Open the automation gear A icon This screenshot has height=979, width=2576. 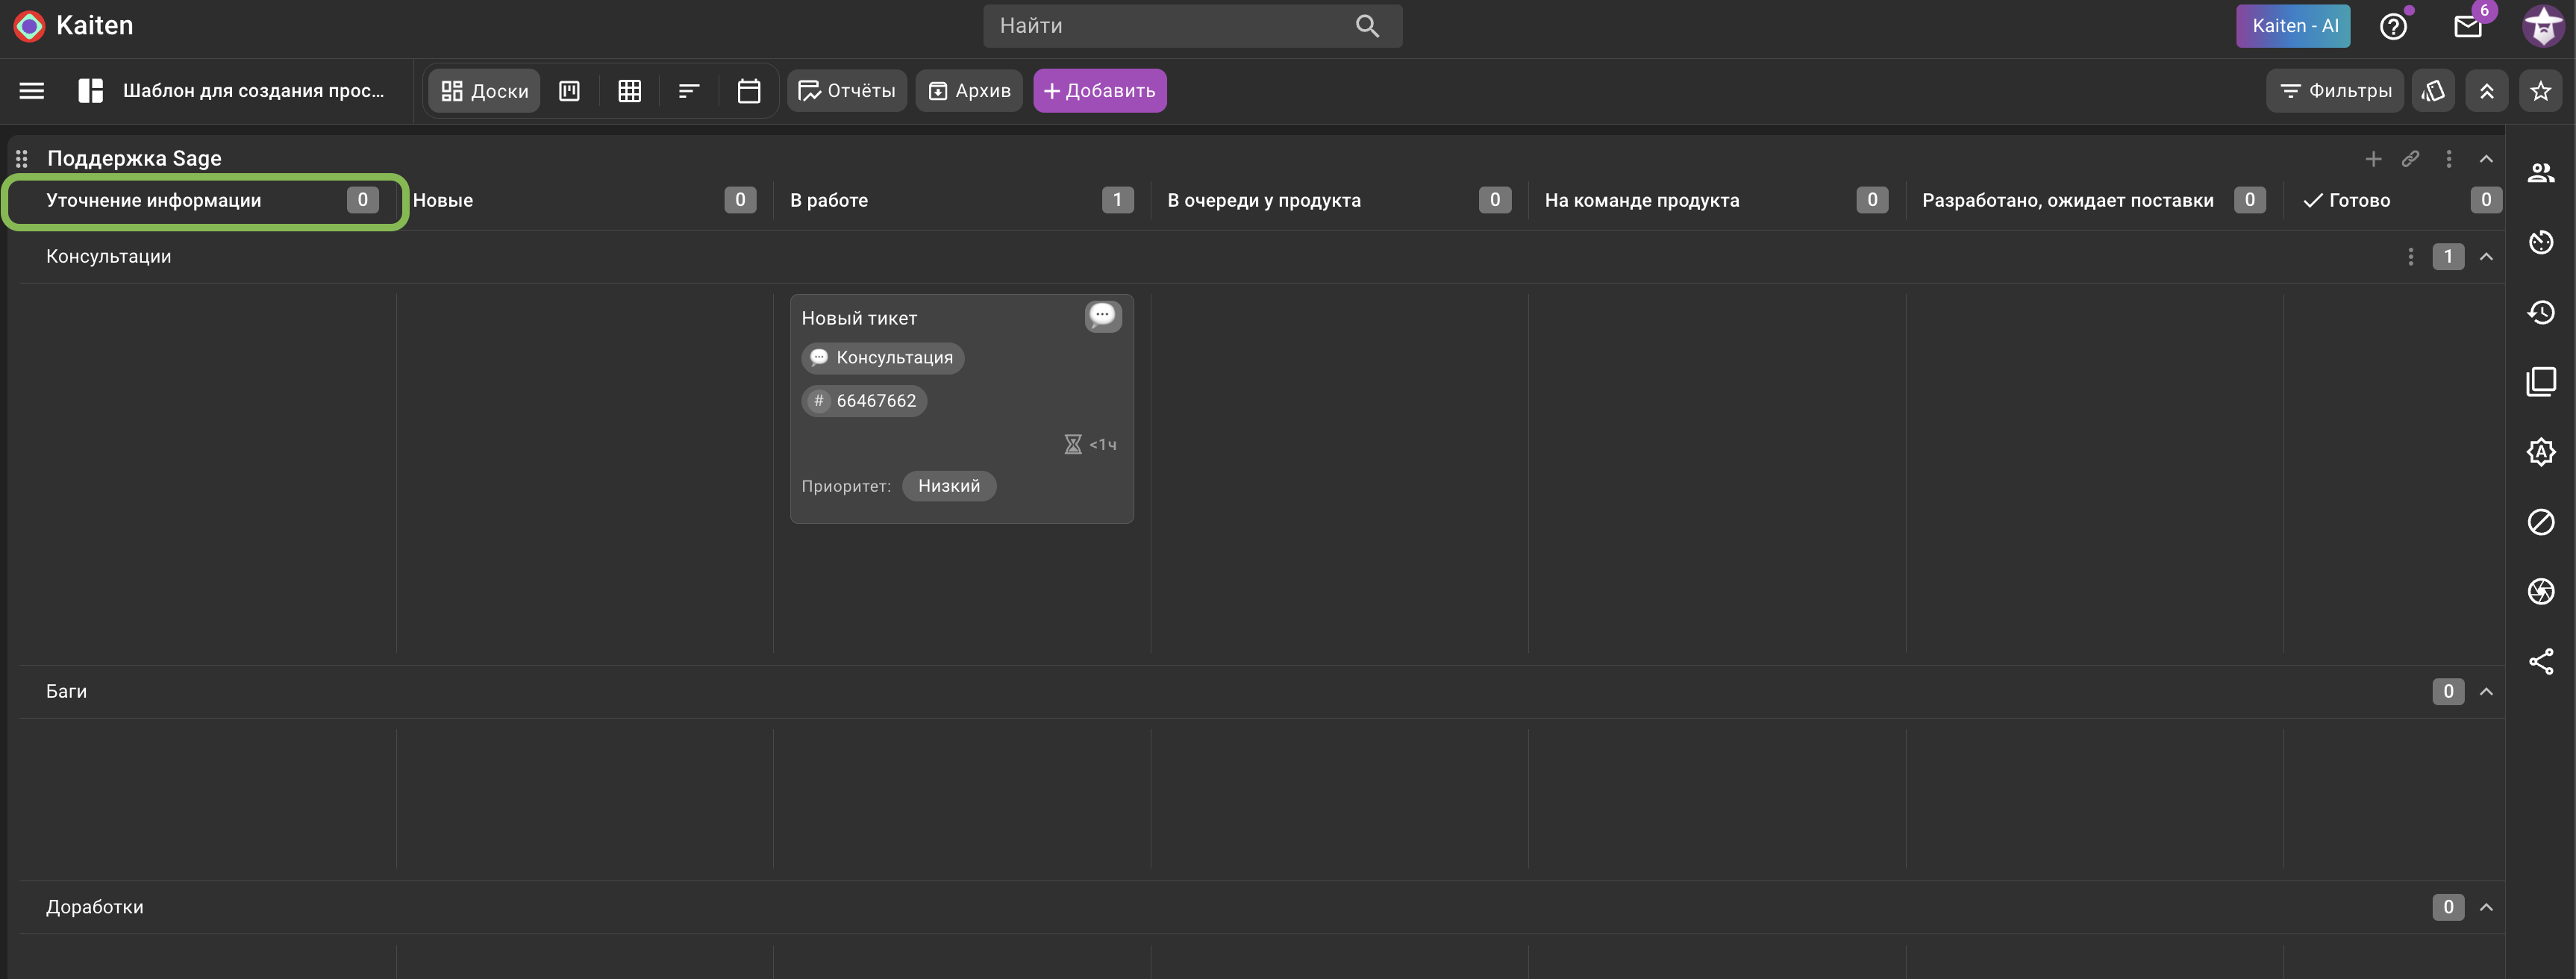pos(2541,452)
